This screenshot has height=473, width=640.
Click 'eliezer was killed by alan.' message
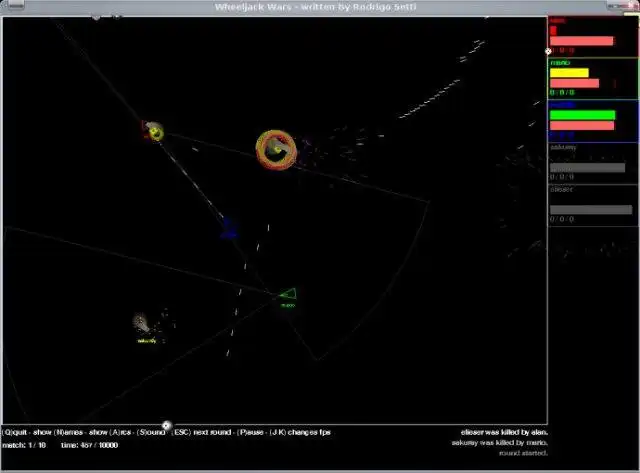click(x=504, y=432)
